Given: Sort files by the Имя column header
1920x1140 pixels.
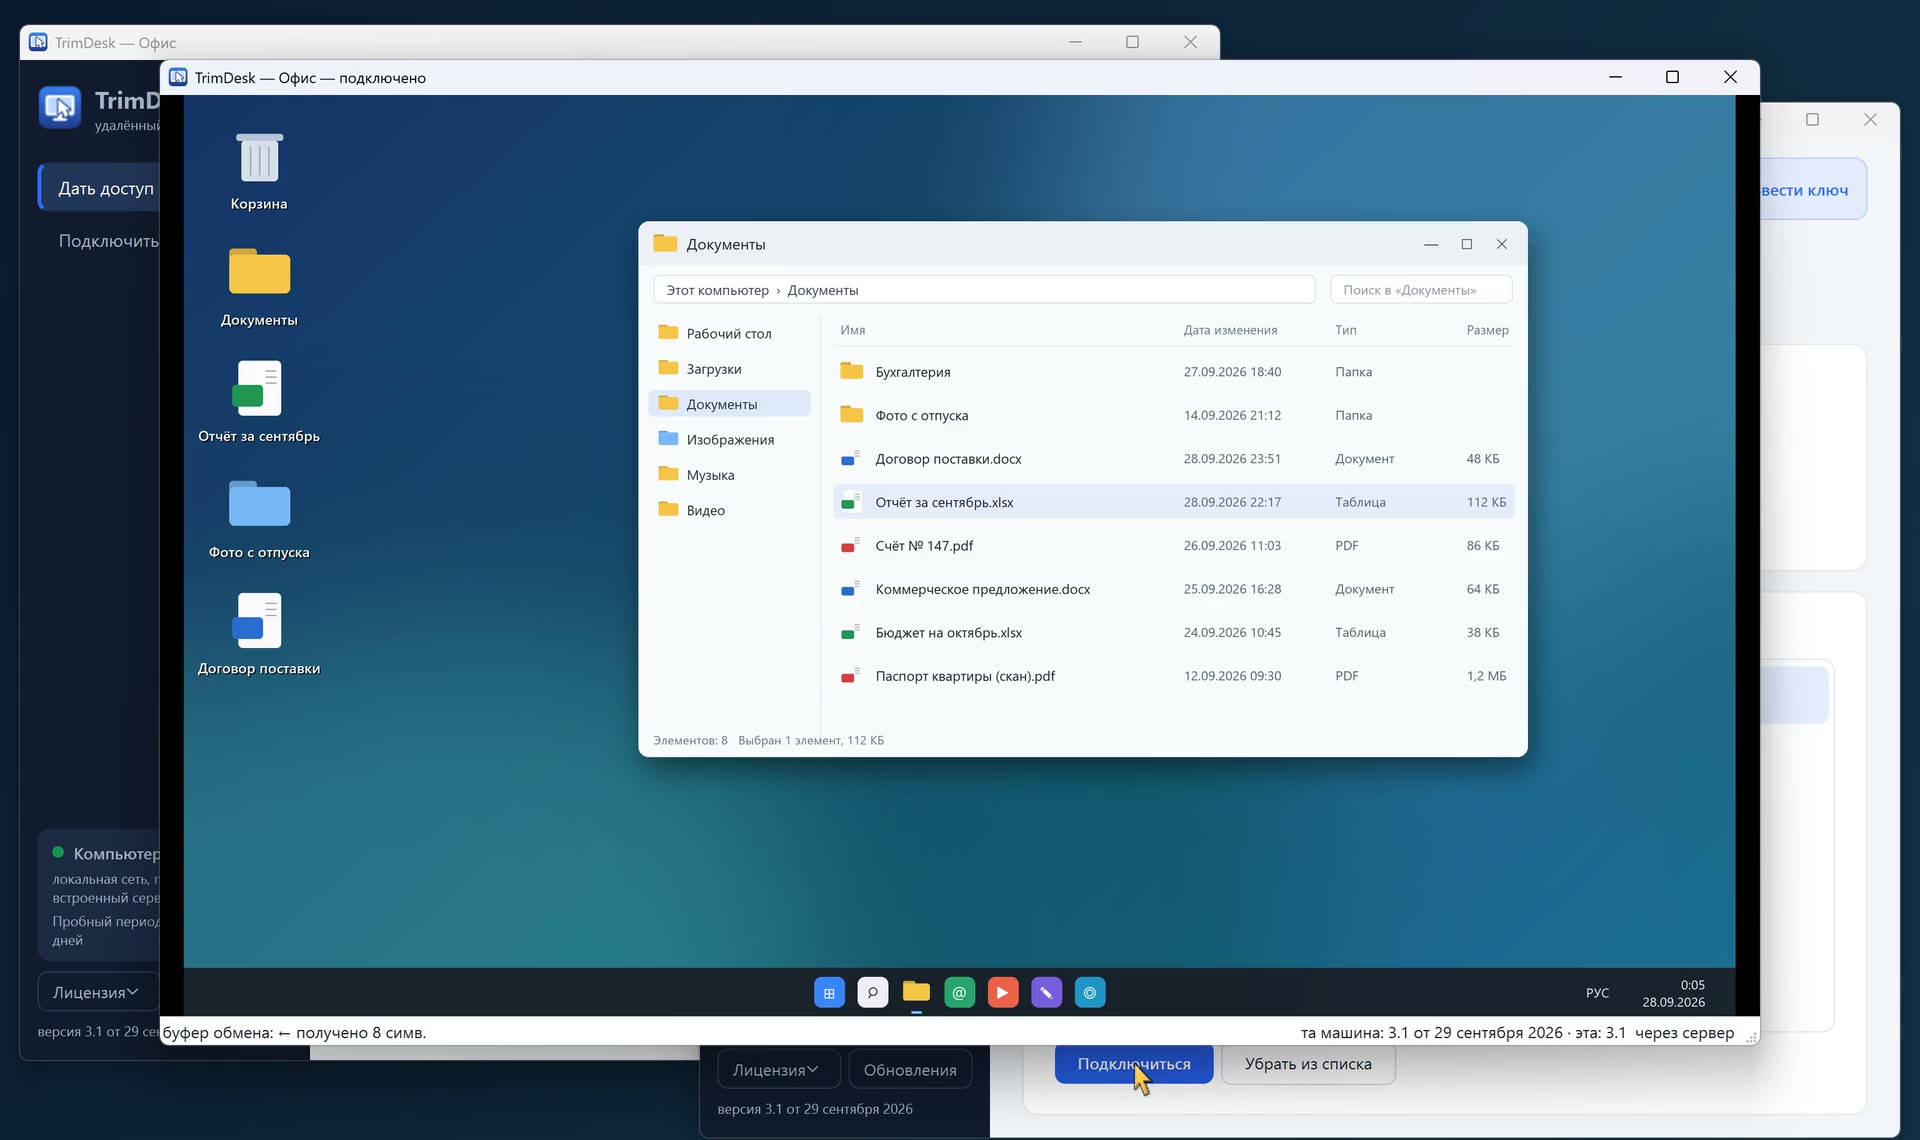Looking at the screenshot, I should [x=852, y=330].
